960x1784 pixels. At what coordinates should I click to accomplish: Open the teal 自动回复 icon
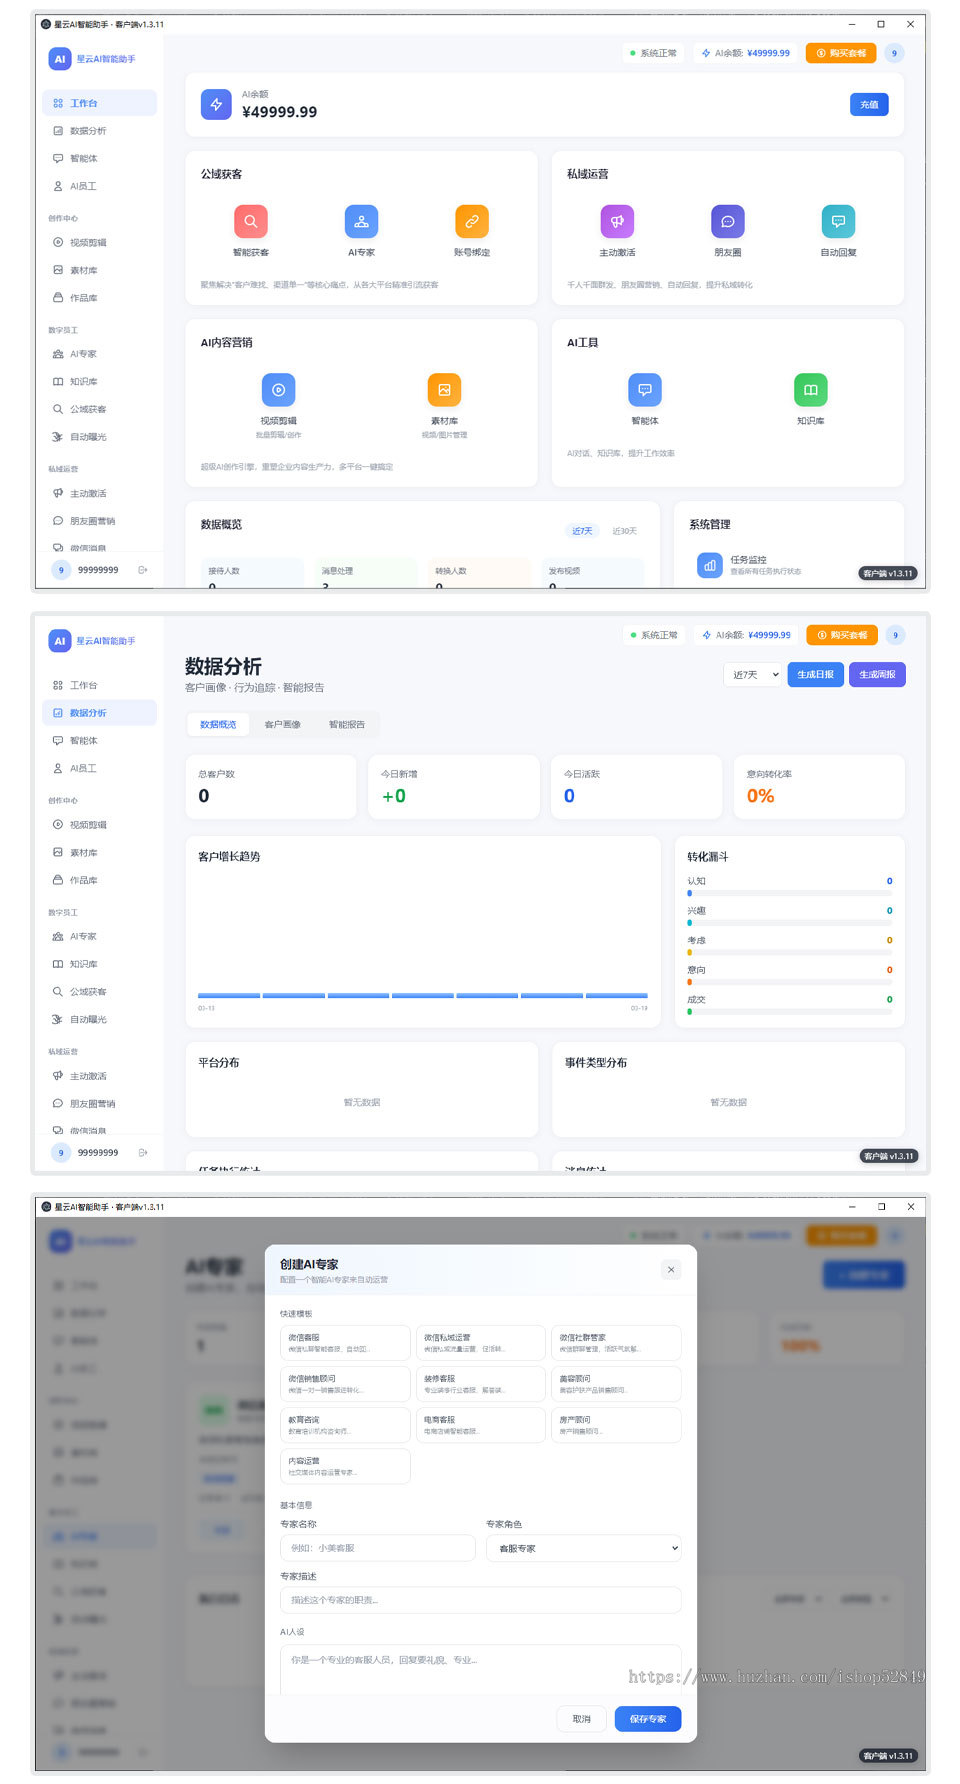[x=838, y=221]
